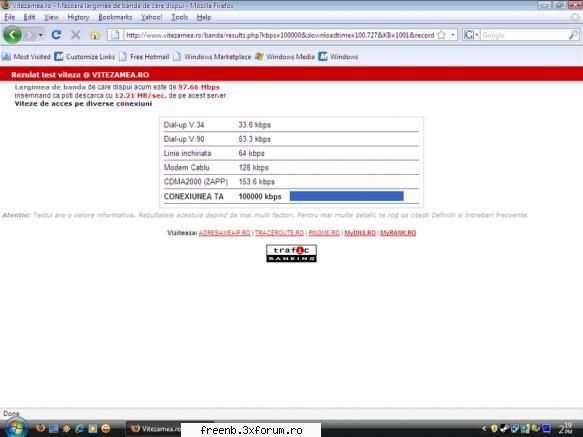Click the 153.6 kbps value
This screenshot has width=583, height=437.
257,181
